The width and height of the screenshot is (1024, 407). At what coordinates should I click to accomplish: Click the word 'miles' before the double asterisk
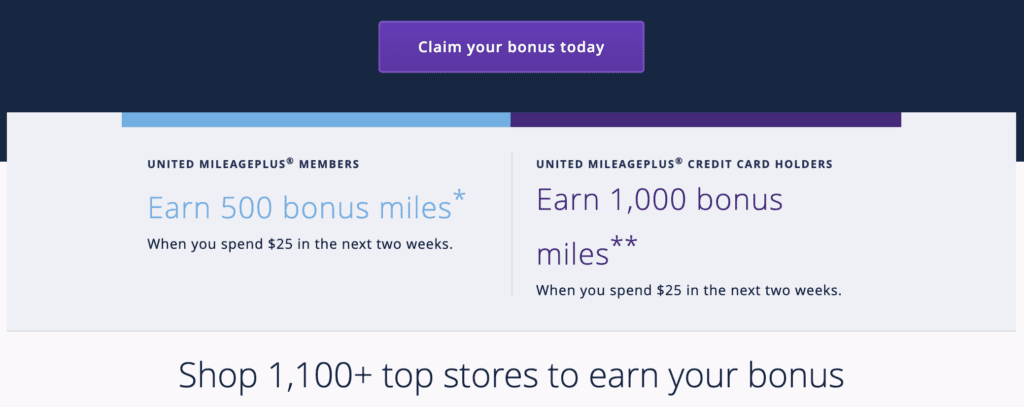(x=572, y=254)
